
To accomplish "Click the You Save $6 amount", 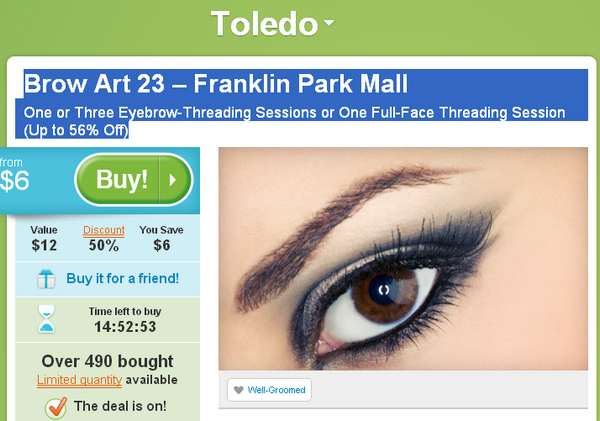I will point(161,245).
